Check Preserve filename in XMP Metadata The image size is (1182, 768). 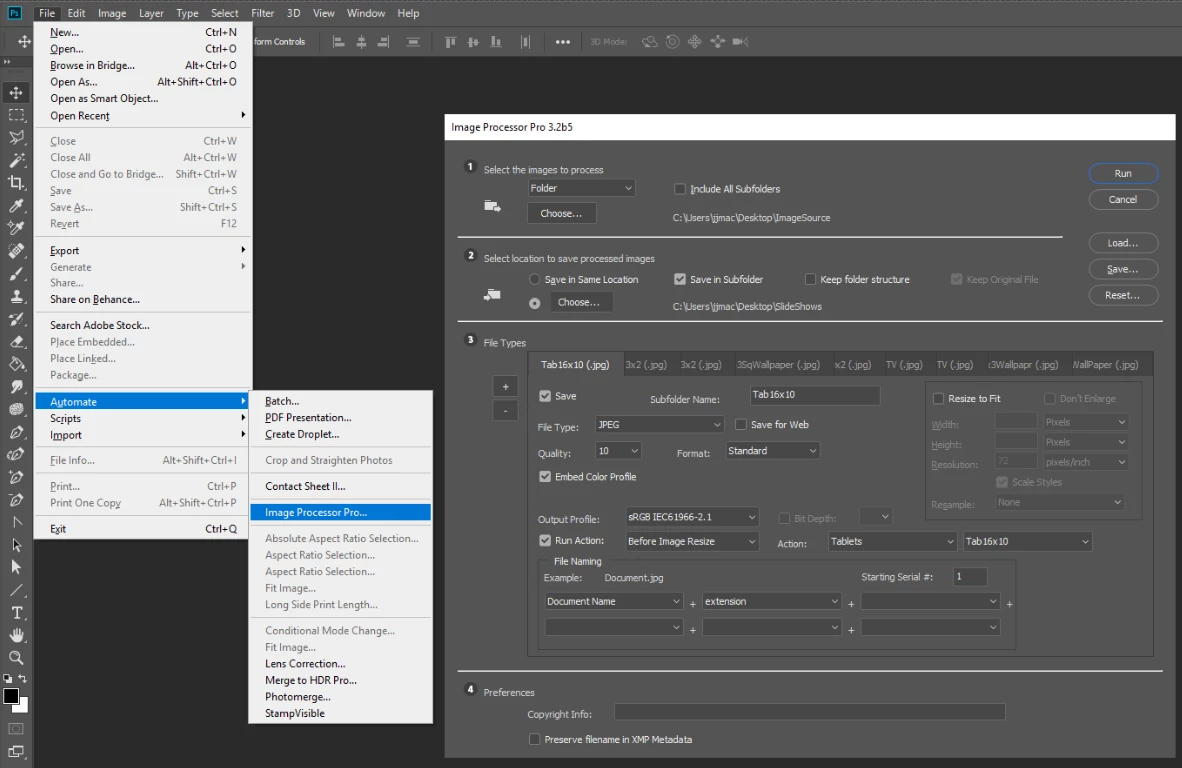coord(534,739)
